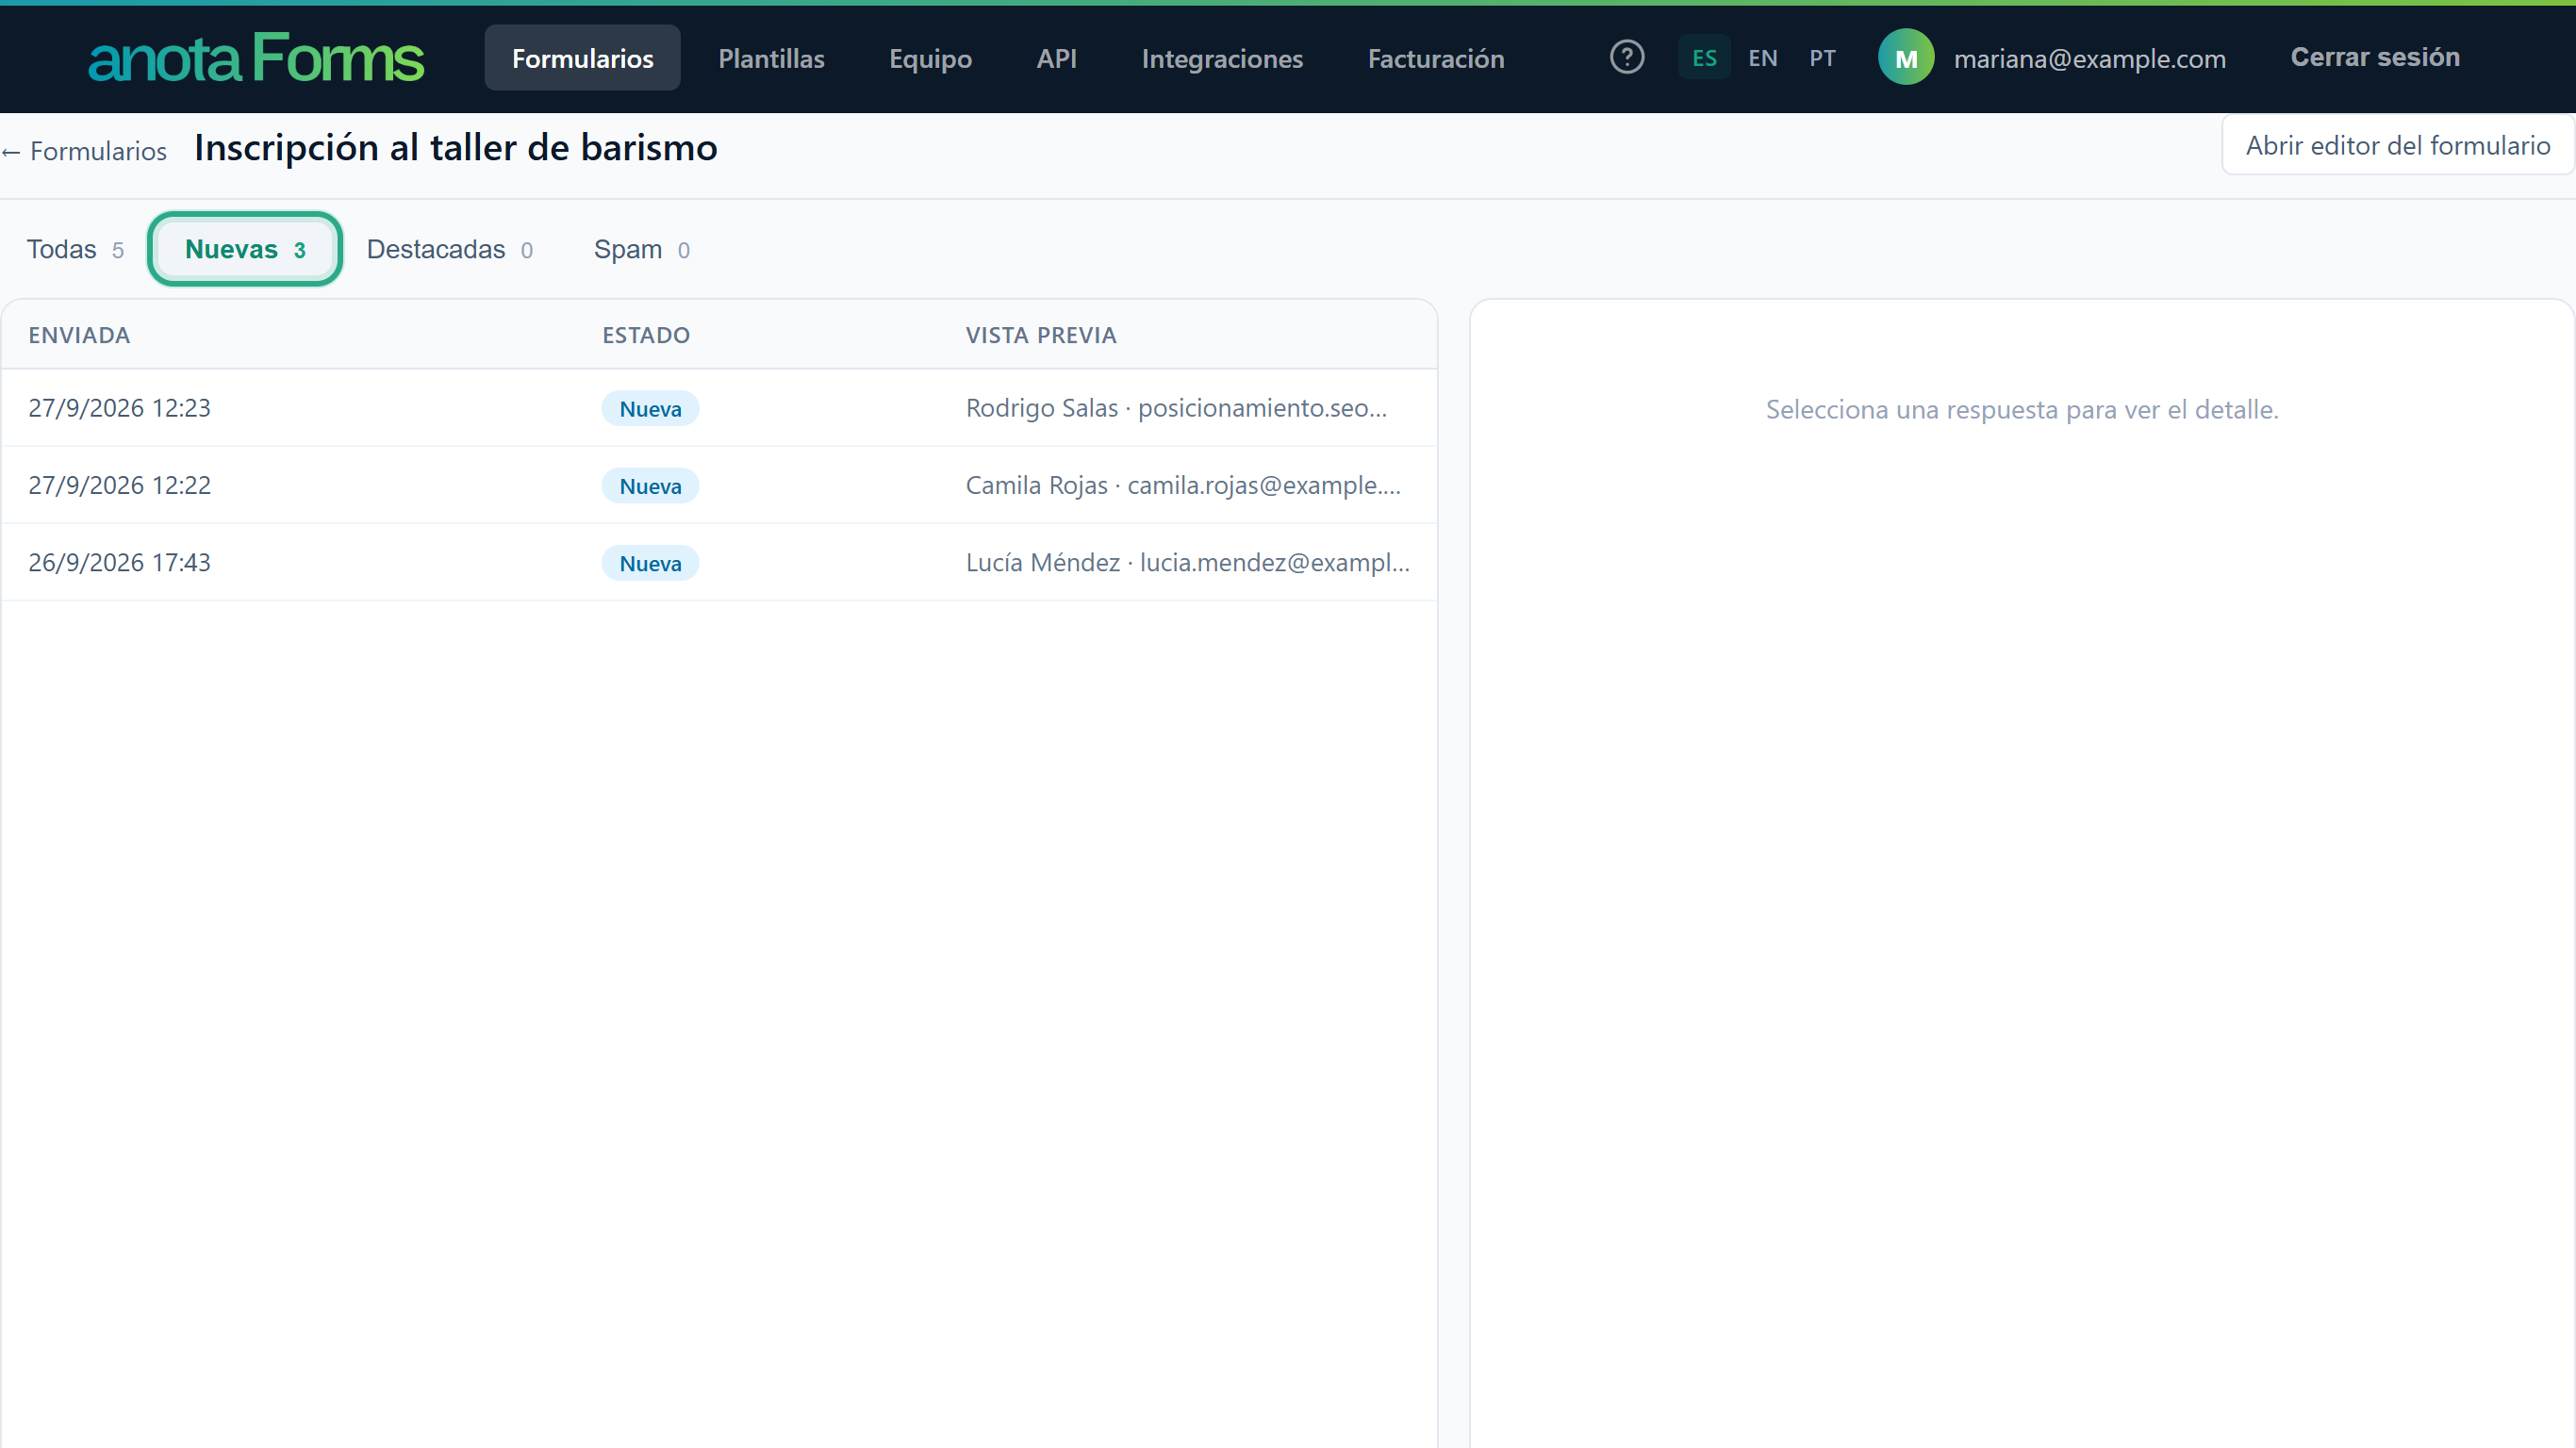
Task: Click Cerrar sesión
Action: 2375,57
